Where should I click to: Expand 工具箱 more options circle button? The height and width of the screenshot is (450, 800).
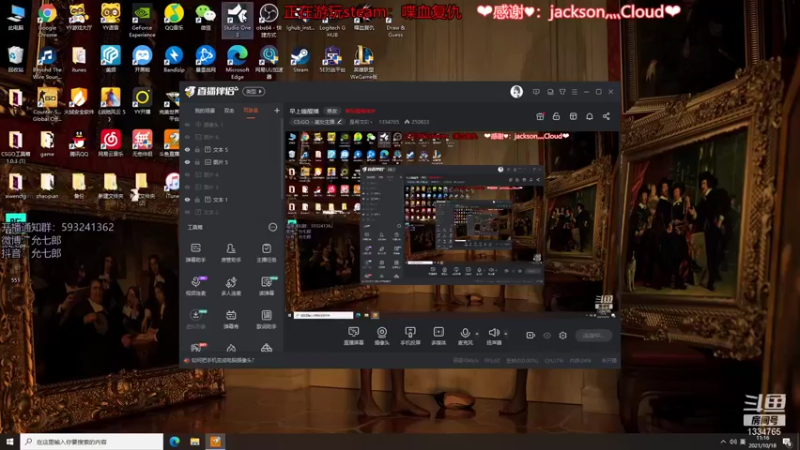[x=273, y=227]
